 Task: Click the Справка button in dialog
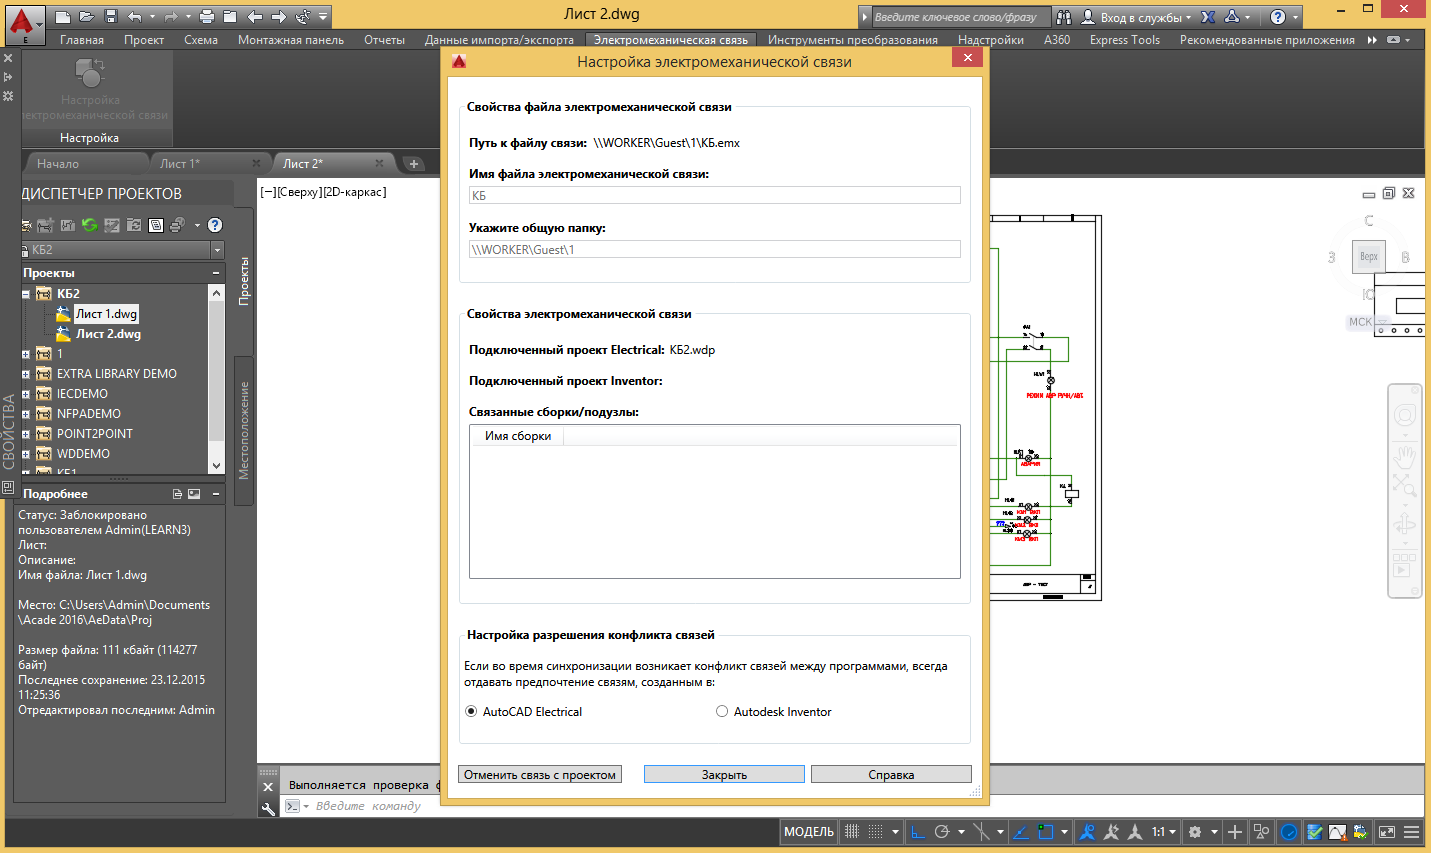891,775
